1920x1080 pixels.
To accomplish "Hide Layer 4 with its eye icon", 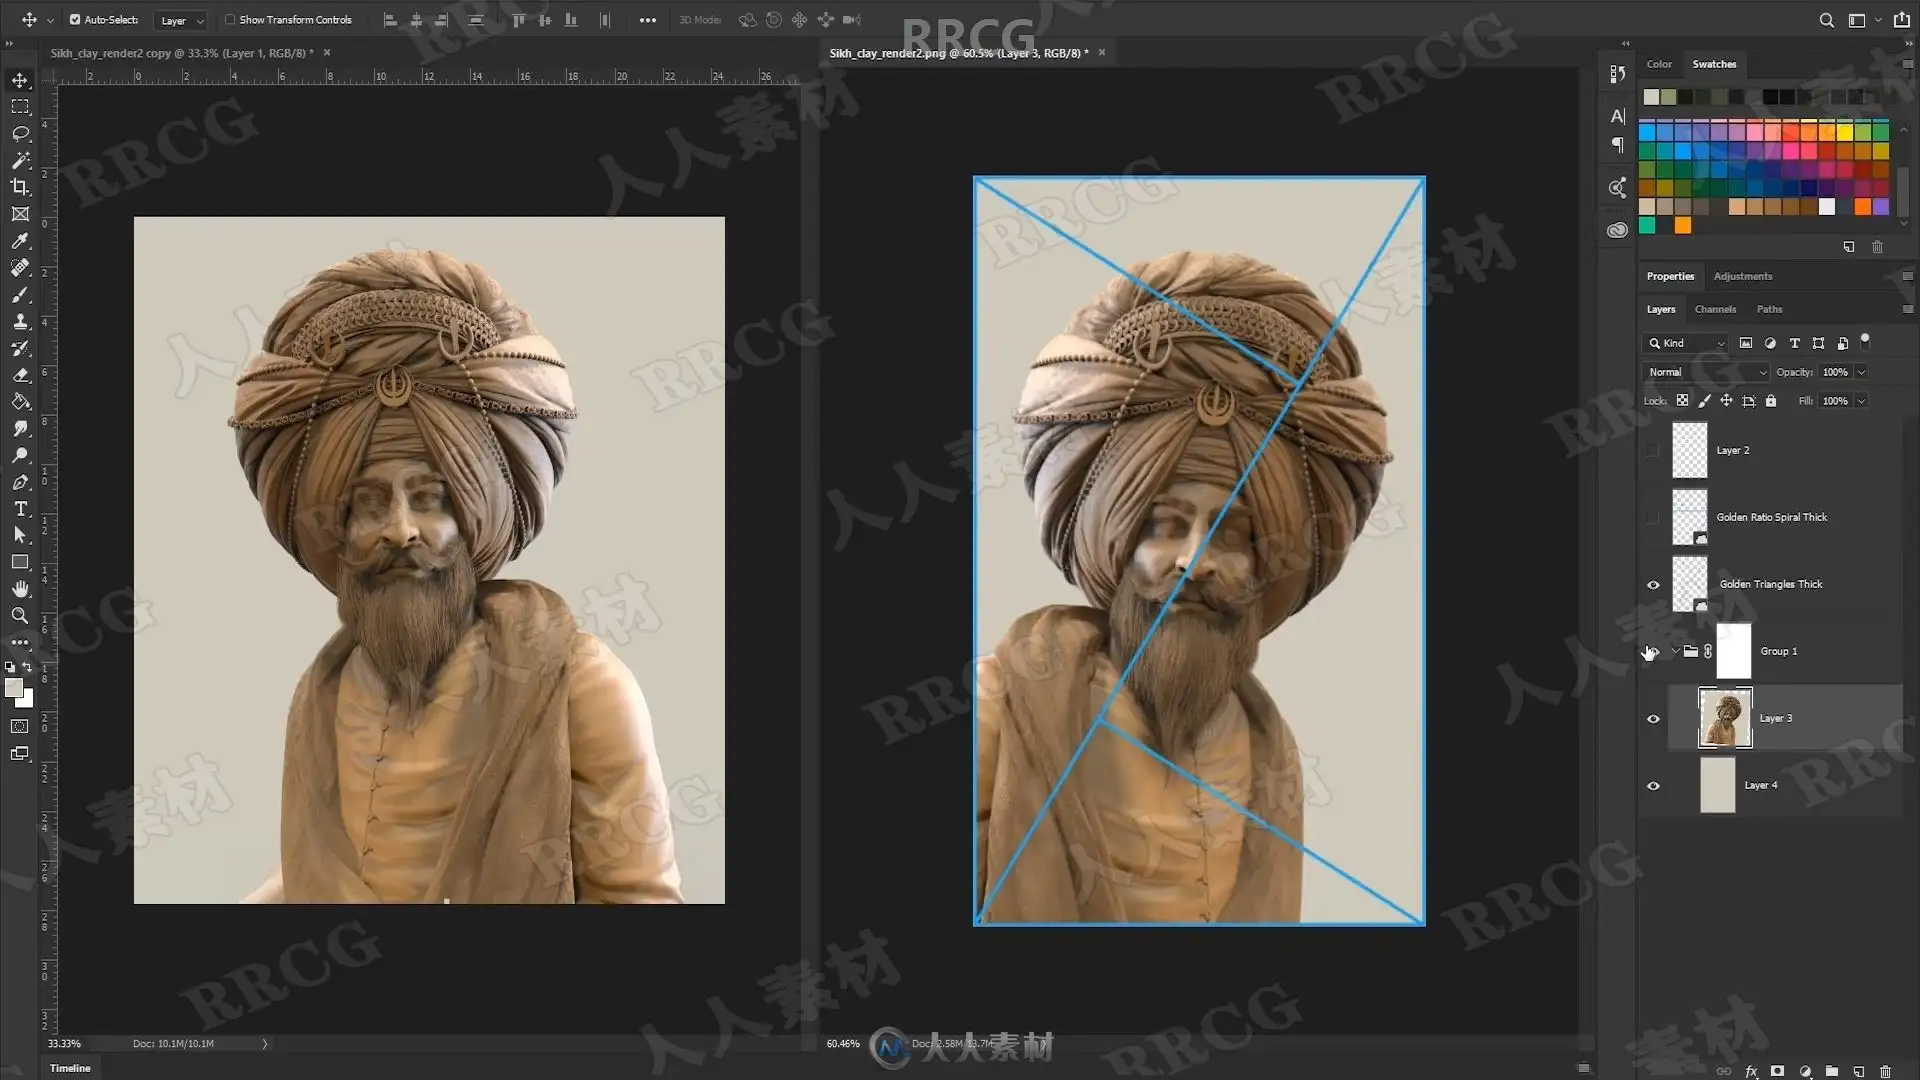I will tap(1653, 786).
